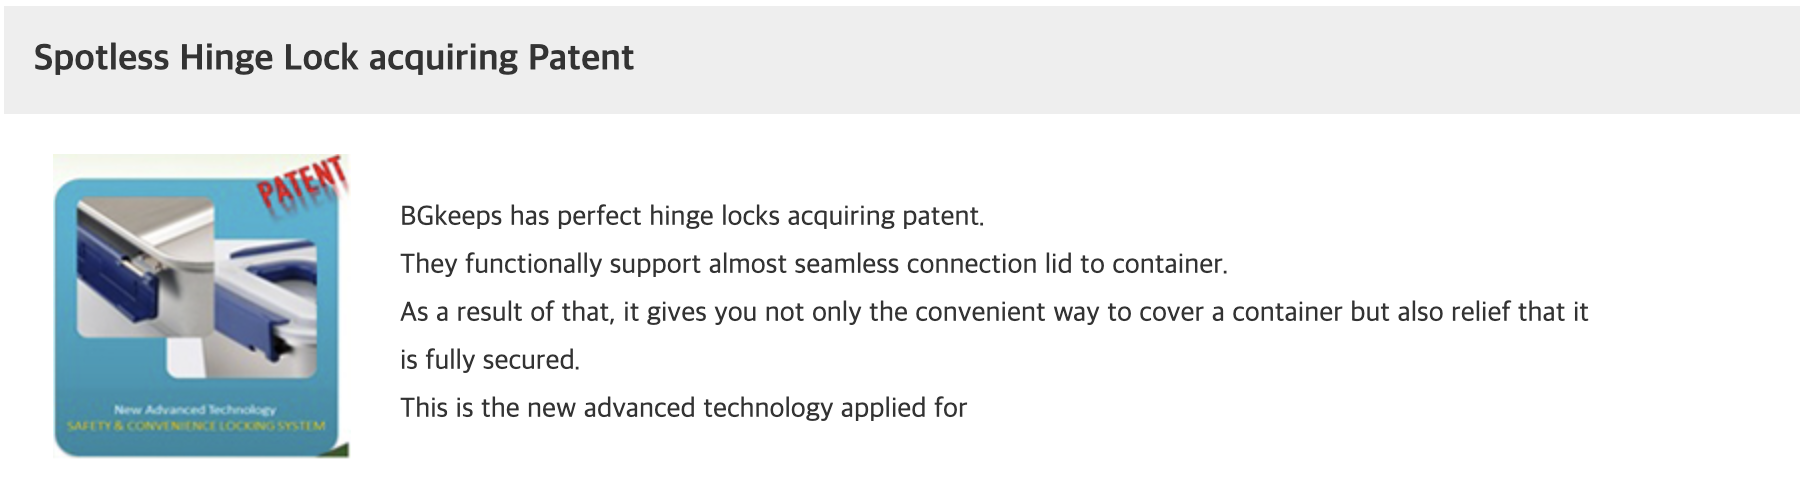Select the New Advanced Technology image caption

click(195, 410)
